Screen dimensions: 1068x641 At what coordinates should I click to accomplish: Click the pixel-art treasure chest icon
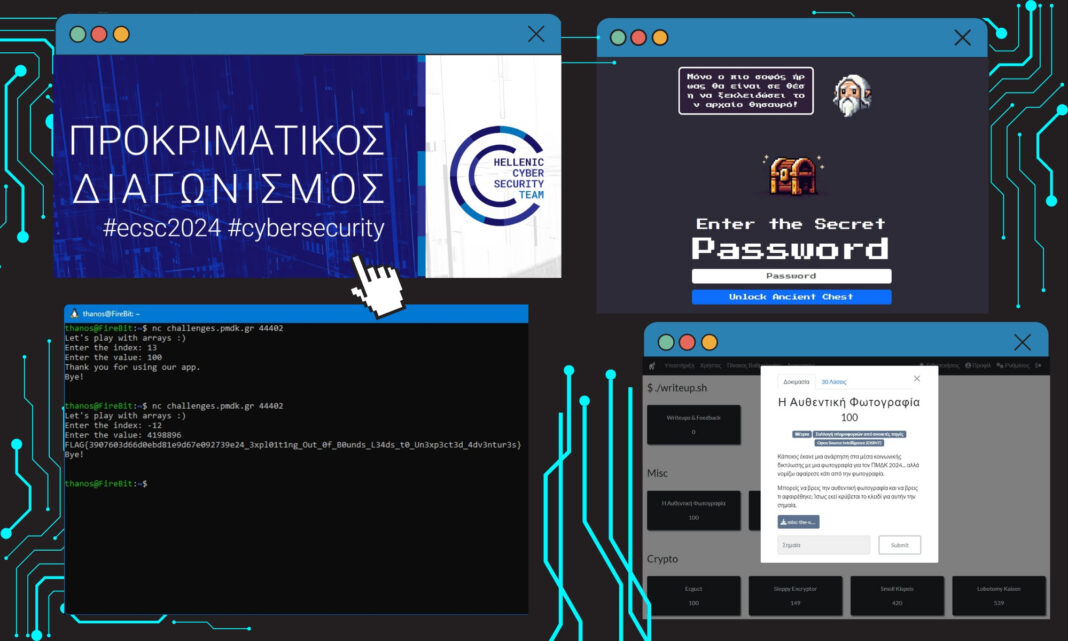[x=791, y=173]
